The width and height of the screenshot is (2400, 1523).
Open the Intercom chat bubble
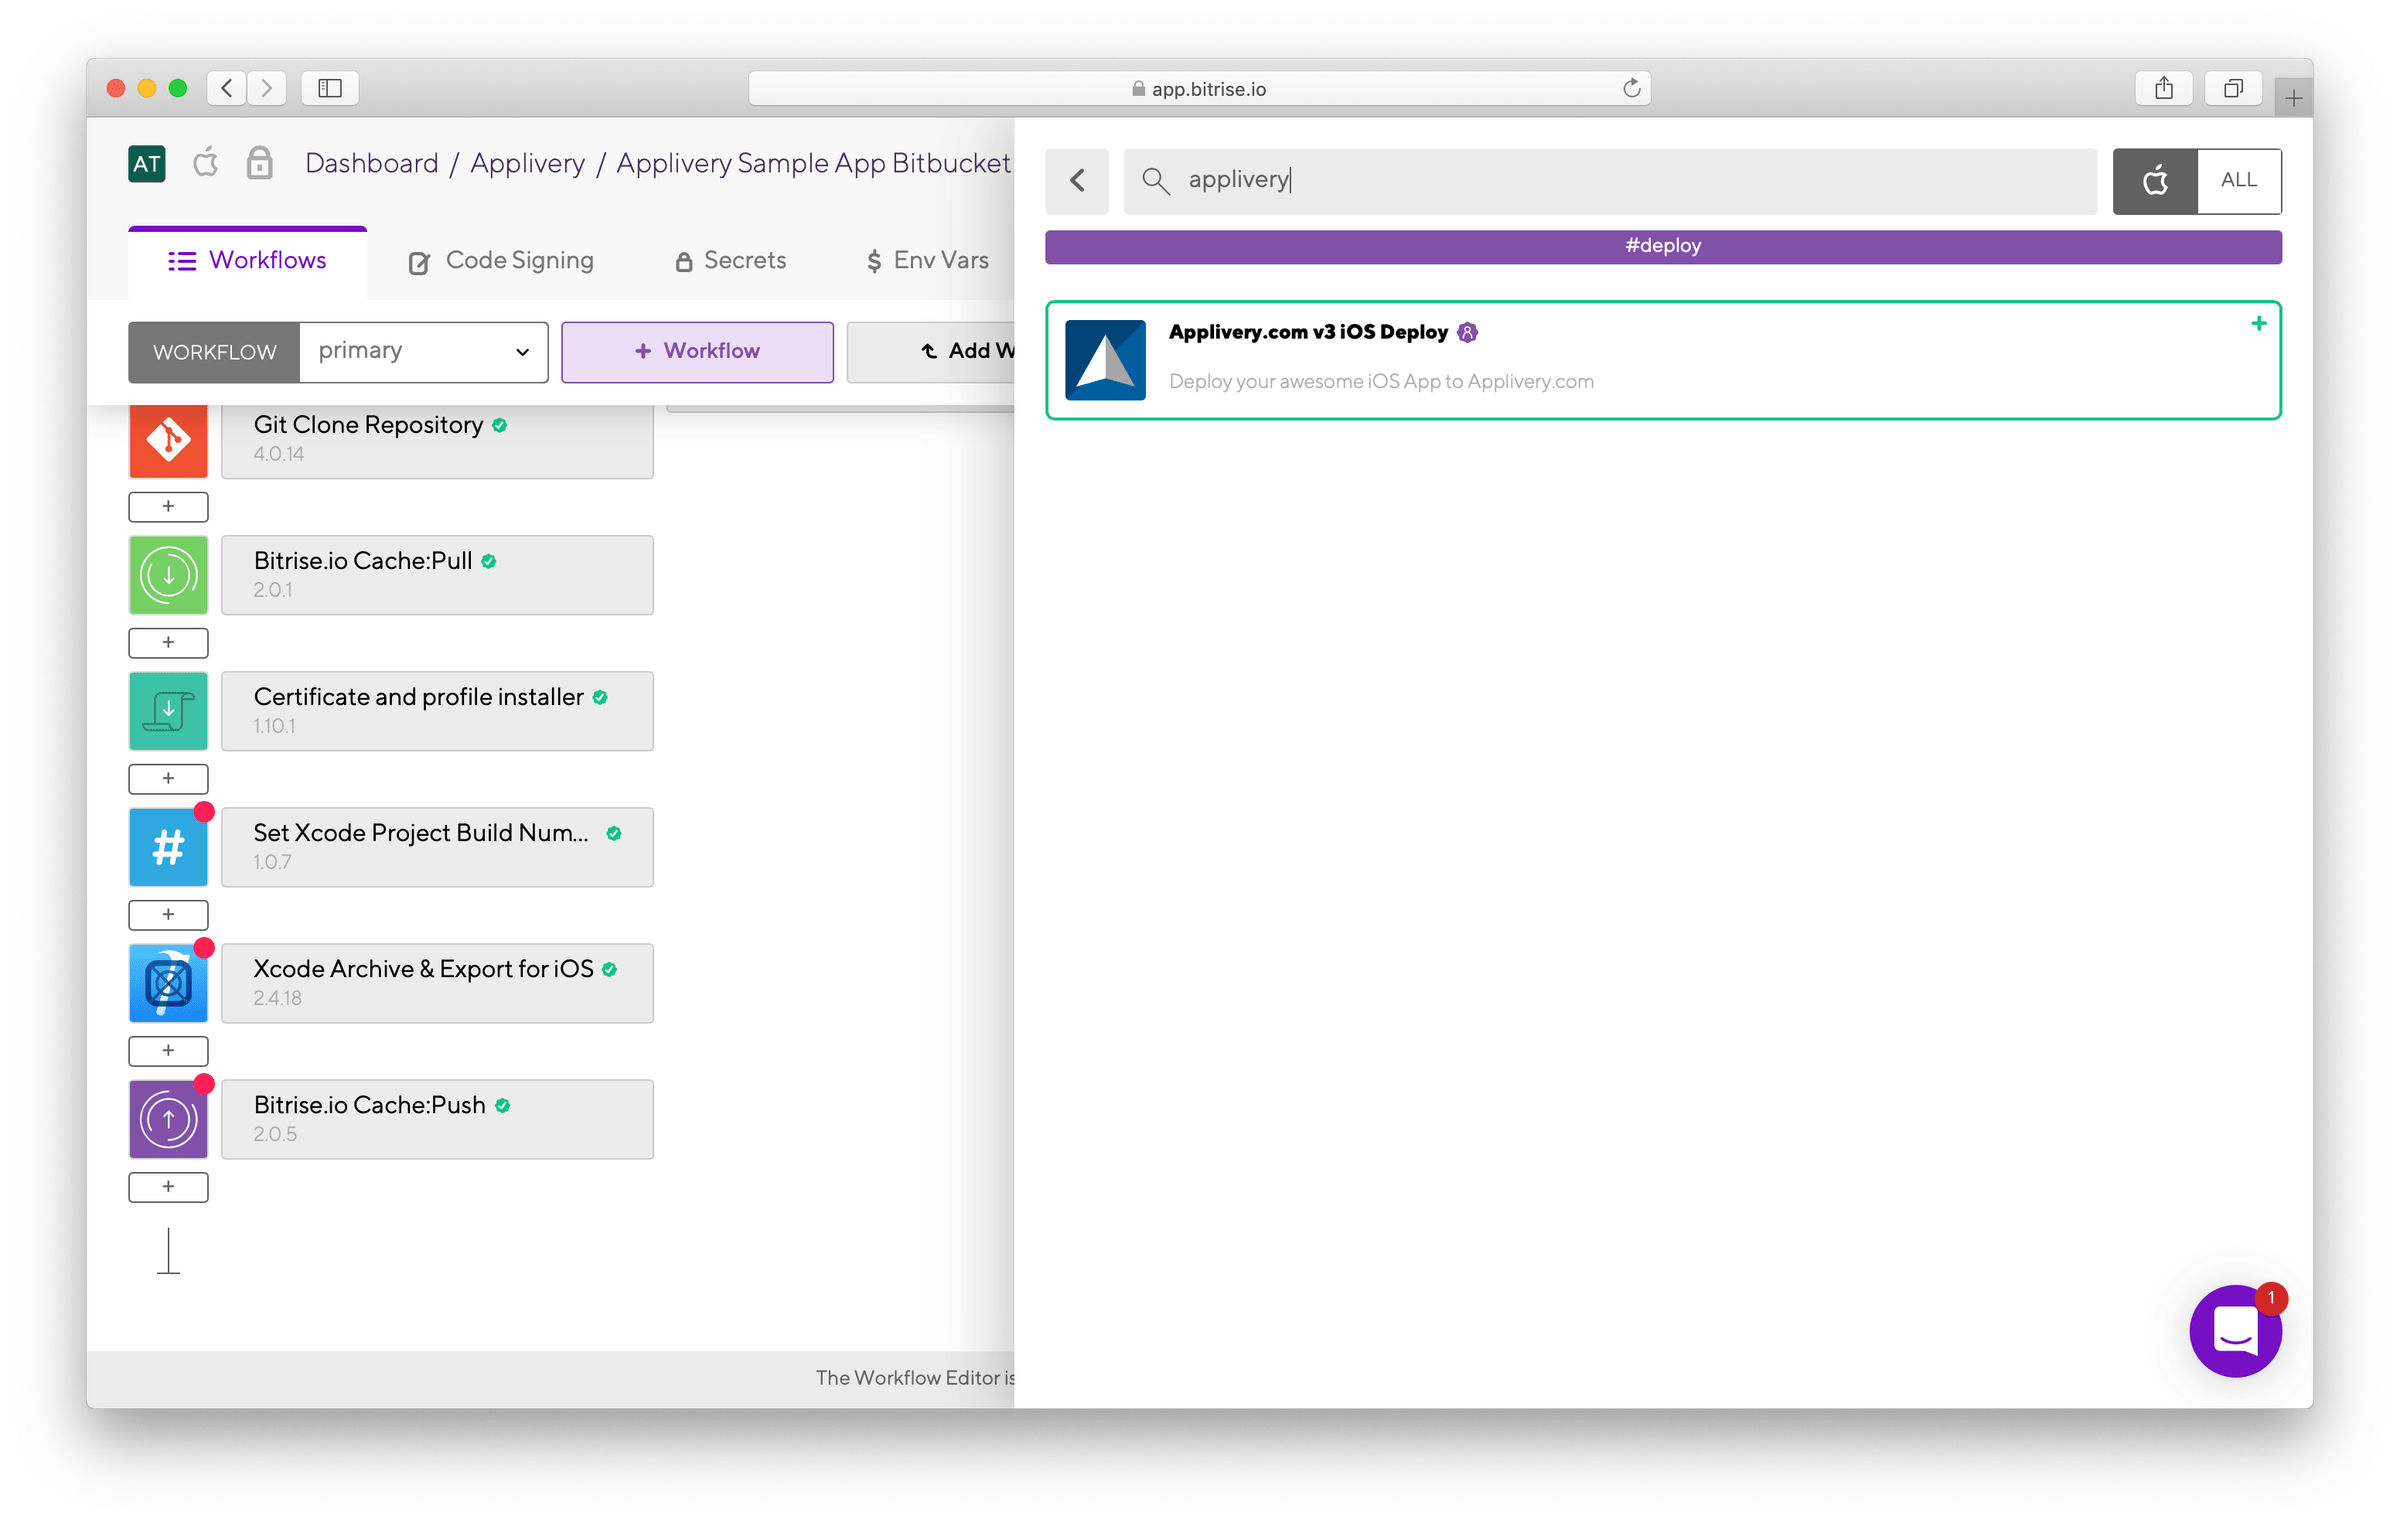[2235, 1331]
